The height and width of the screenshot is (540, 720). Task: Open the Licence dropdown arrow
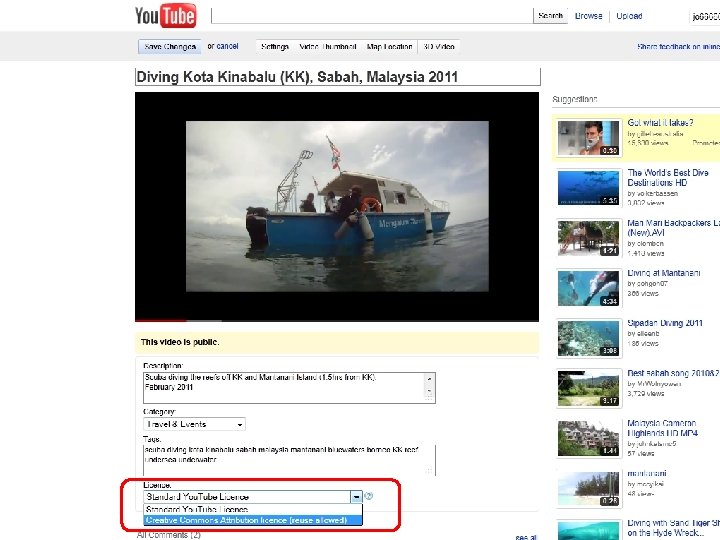coord(356,497)
